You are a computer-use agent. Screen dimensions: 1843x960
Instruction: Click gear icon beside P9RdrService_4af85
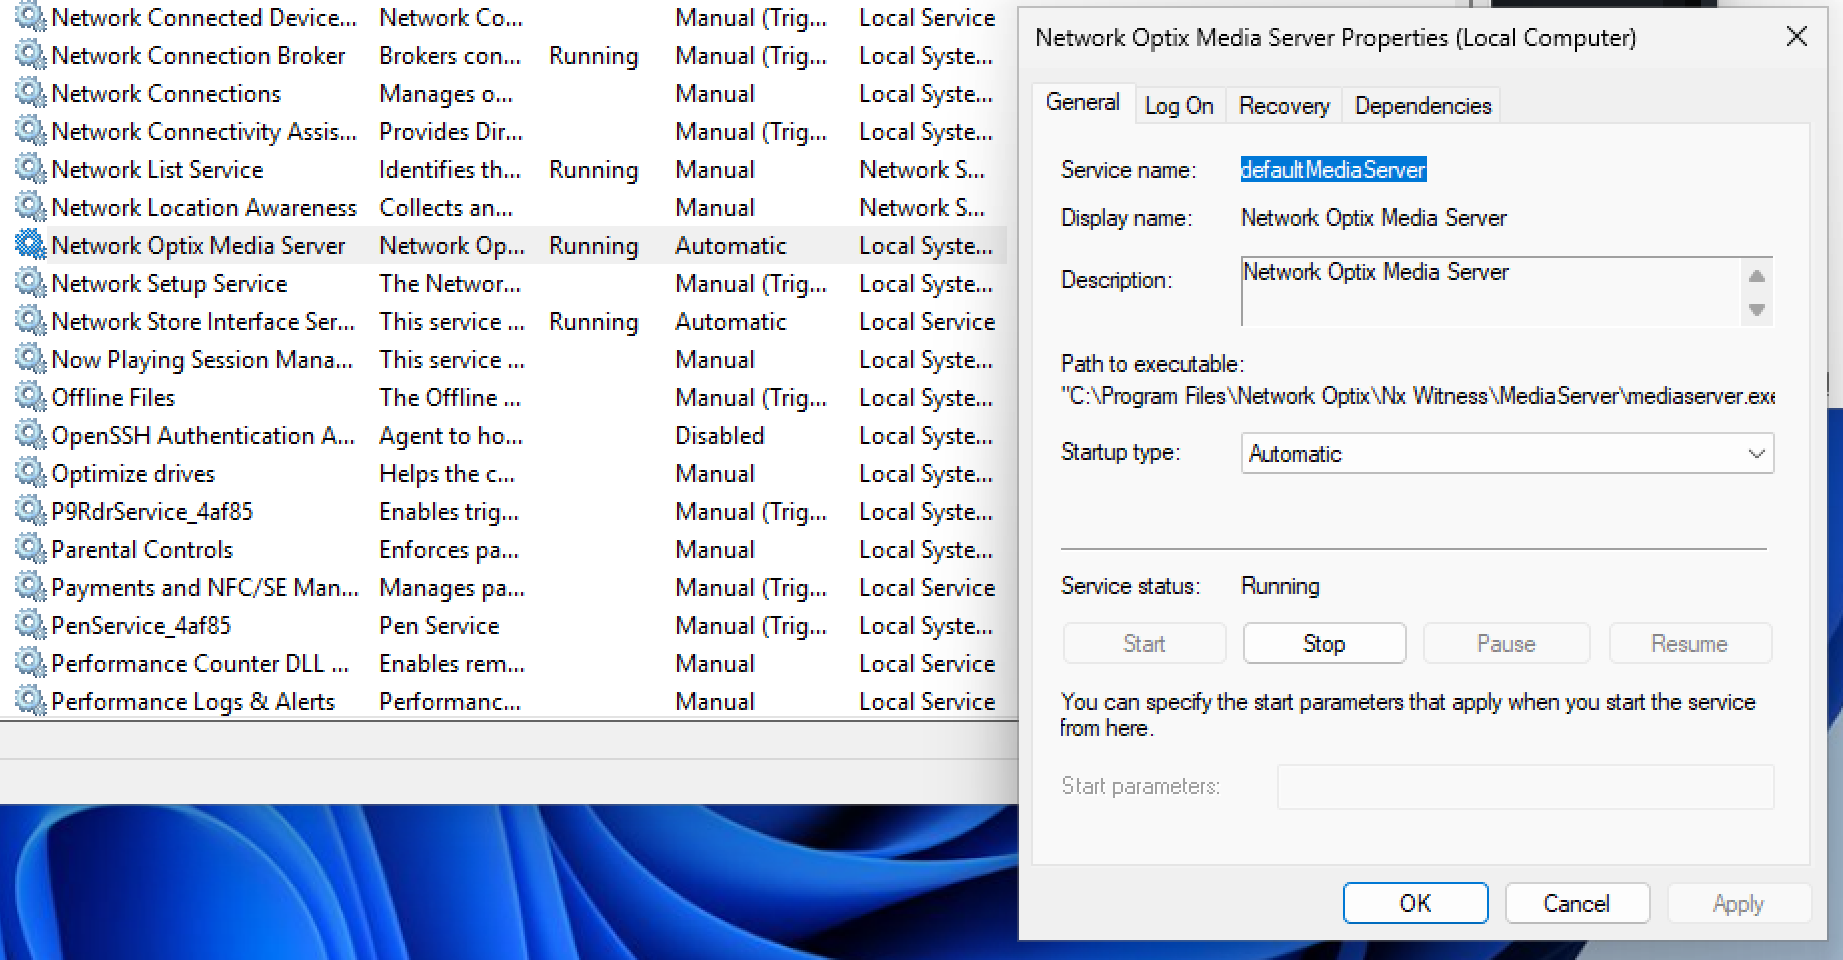31,511
